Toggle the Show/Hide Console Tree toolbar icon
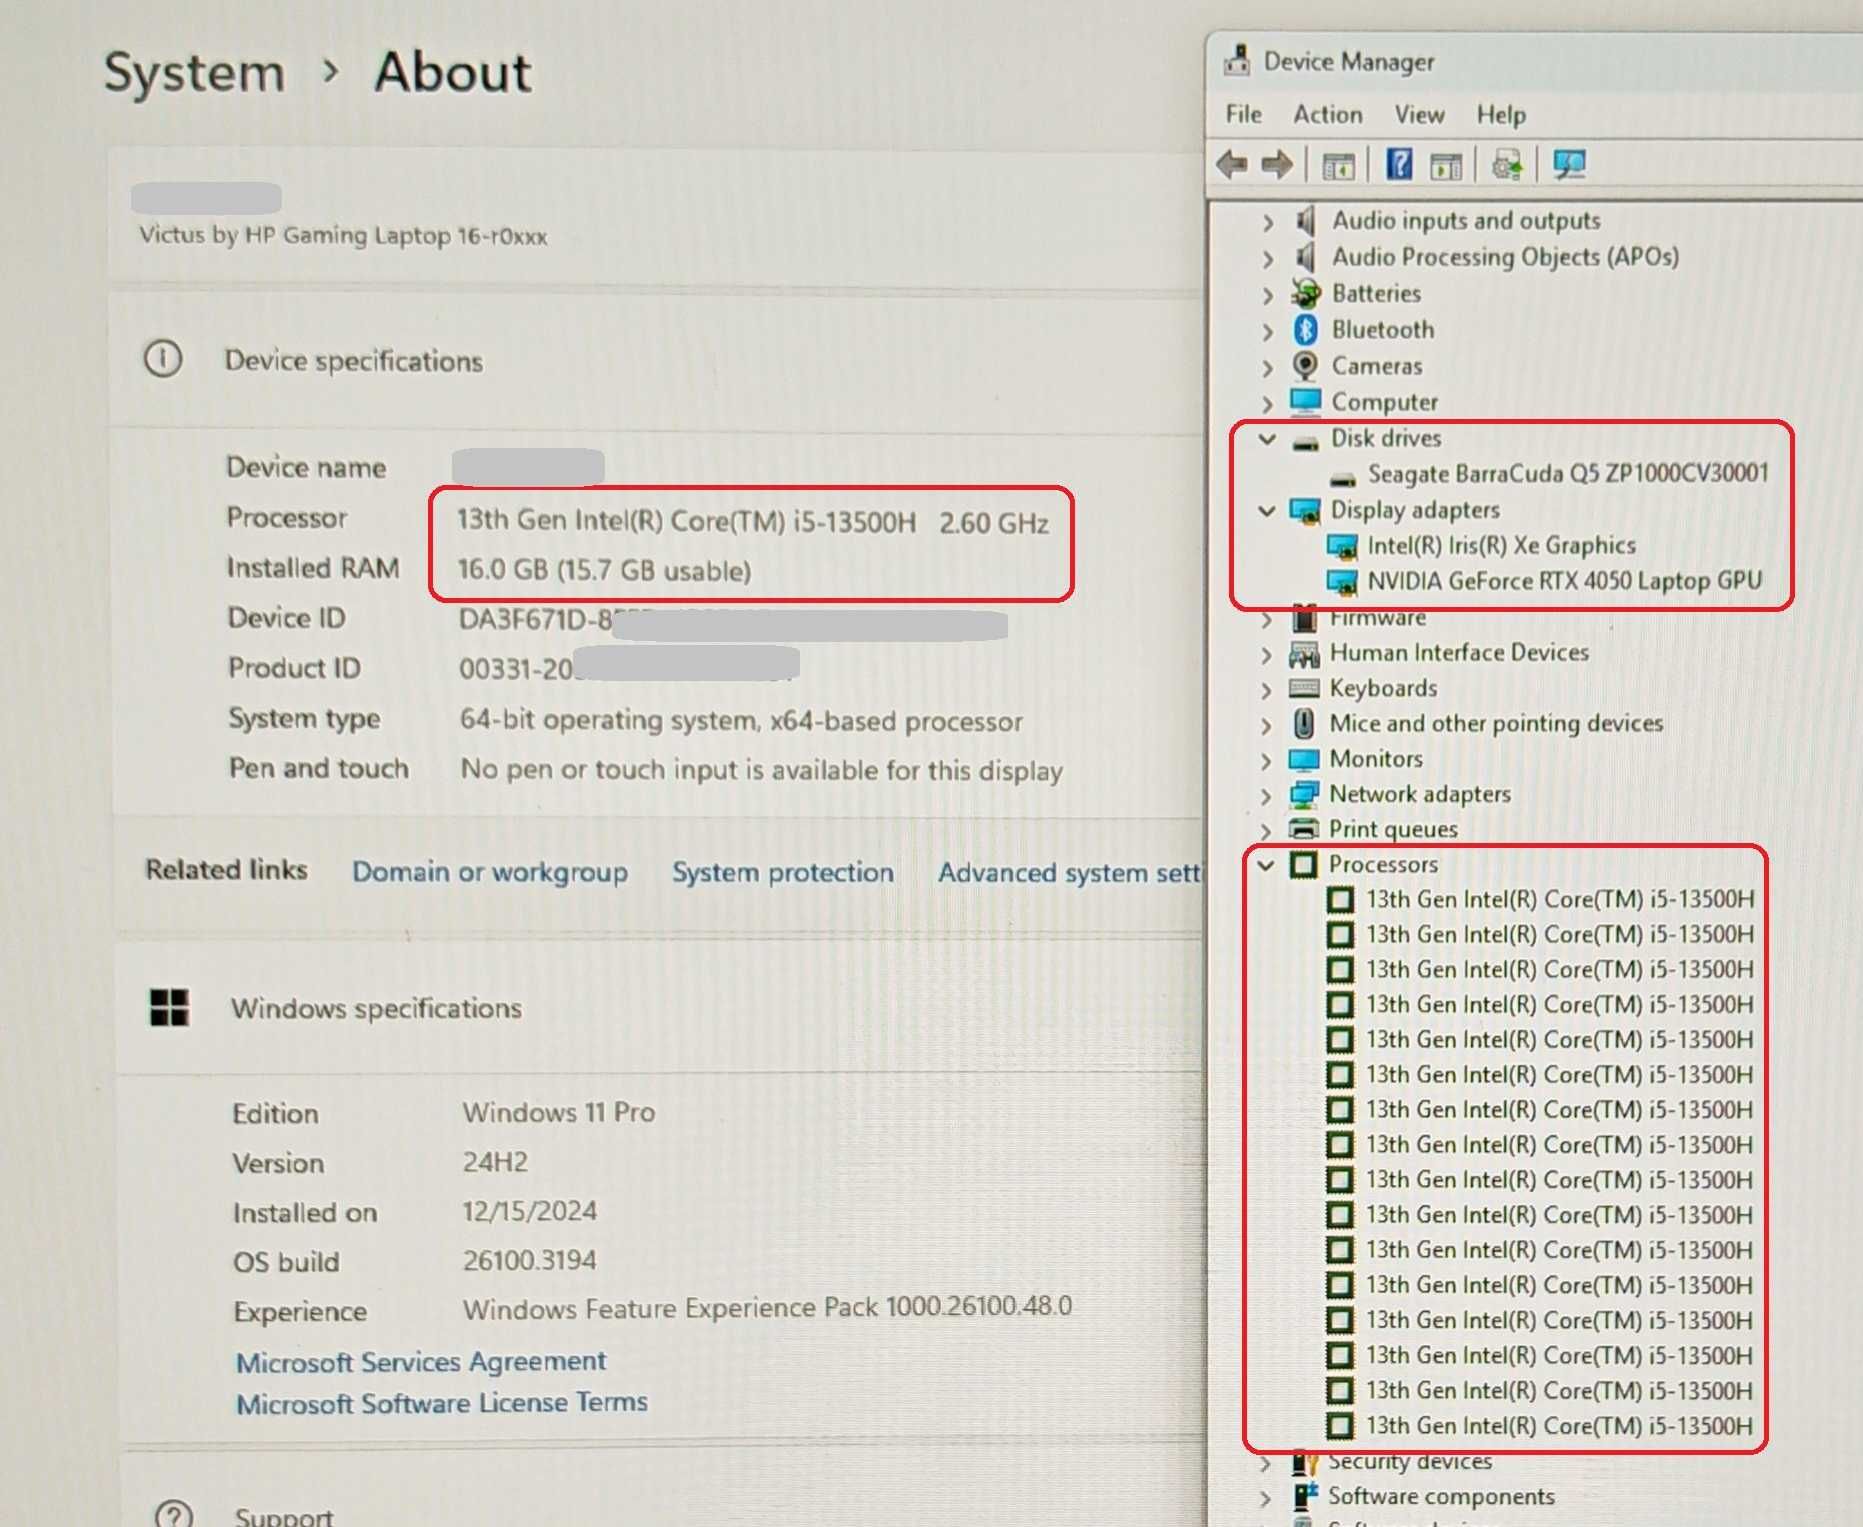Screen dimensions: 1863x1527 (1339, 165)
